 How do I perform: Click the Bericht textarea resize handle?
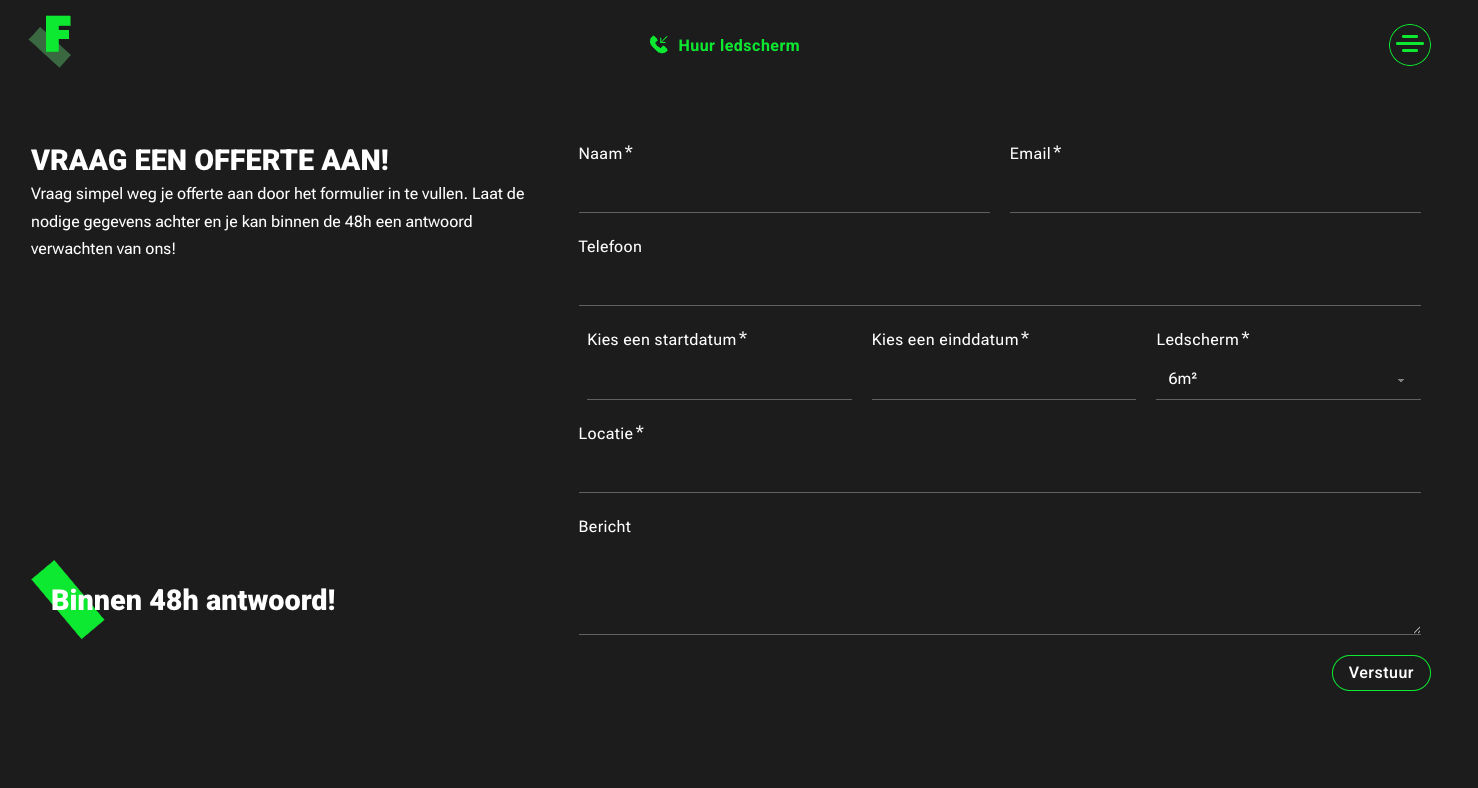[1416, 629]
